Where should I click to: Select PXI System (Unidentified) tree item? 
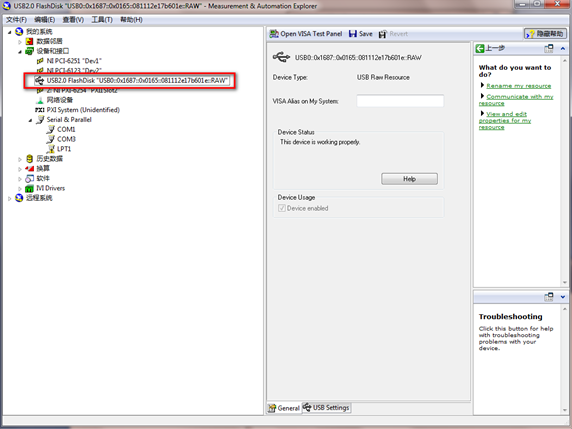tap(83, 110)
